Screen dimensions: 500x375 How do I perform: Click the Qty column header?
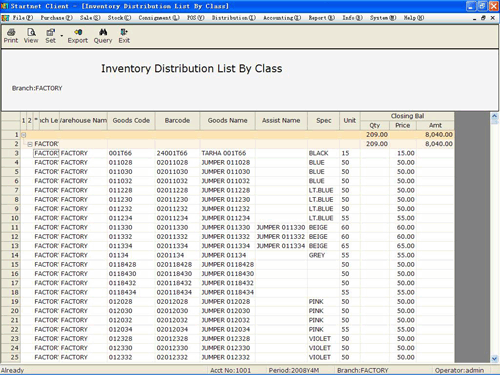375,125
